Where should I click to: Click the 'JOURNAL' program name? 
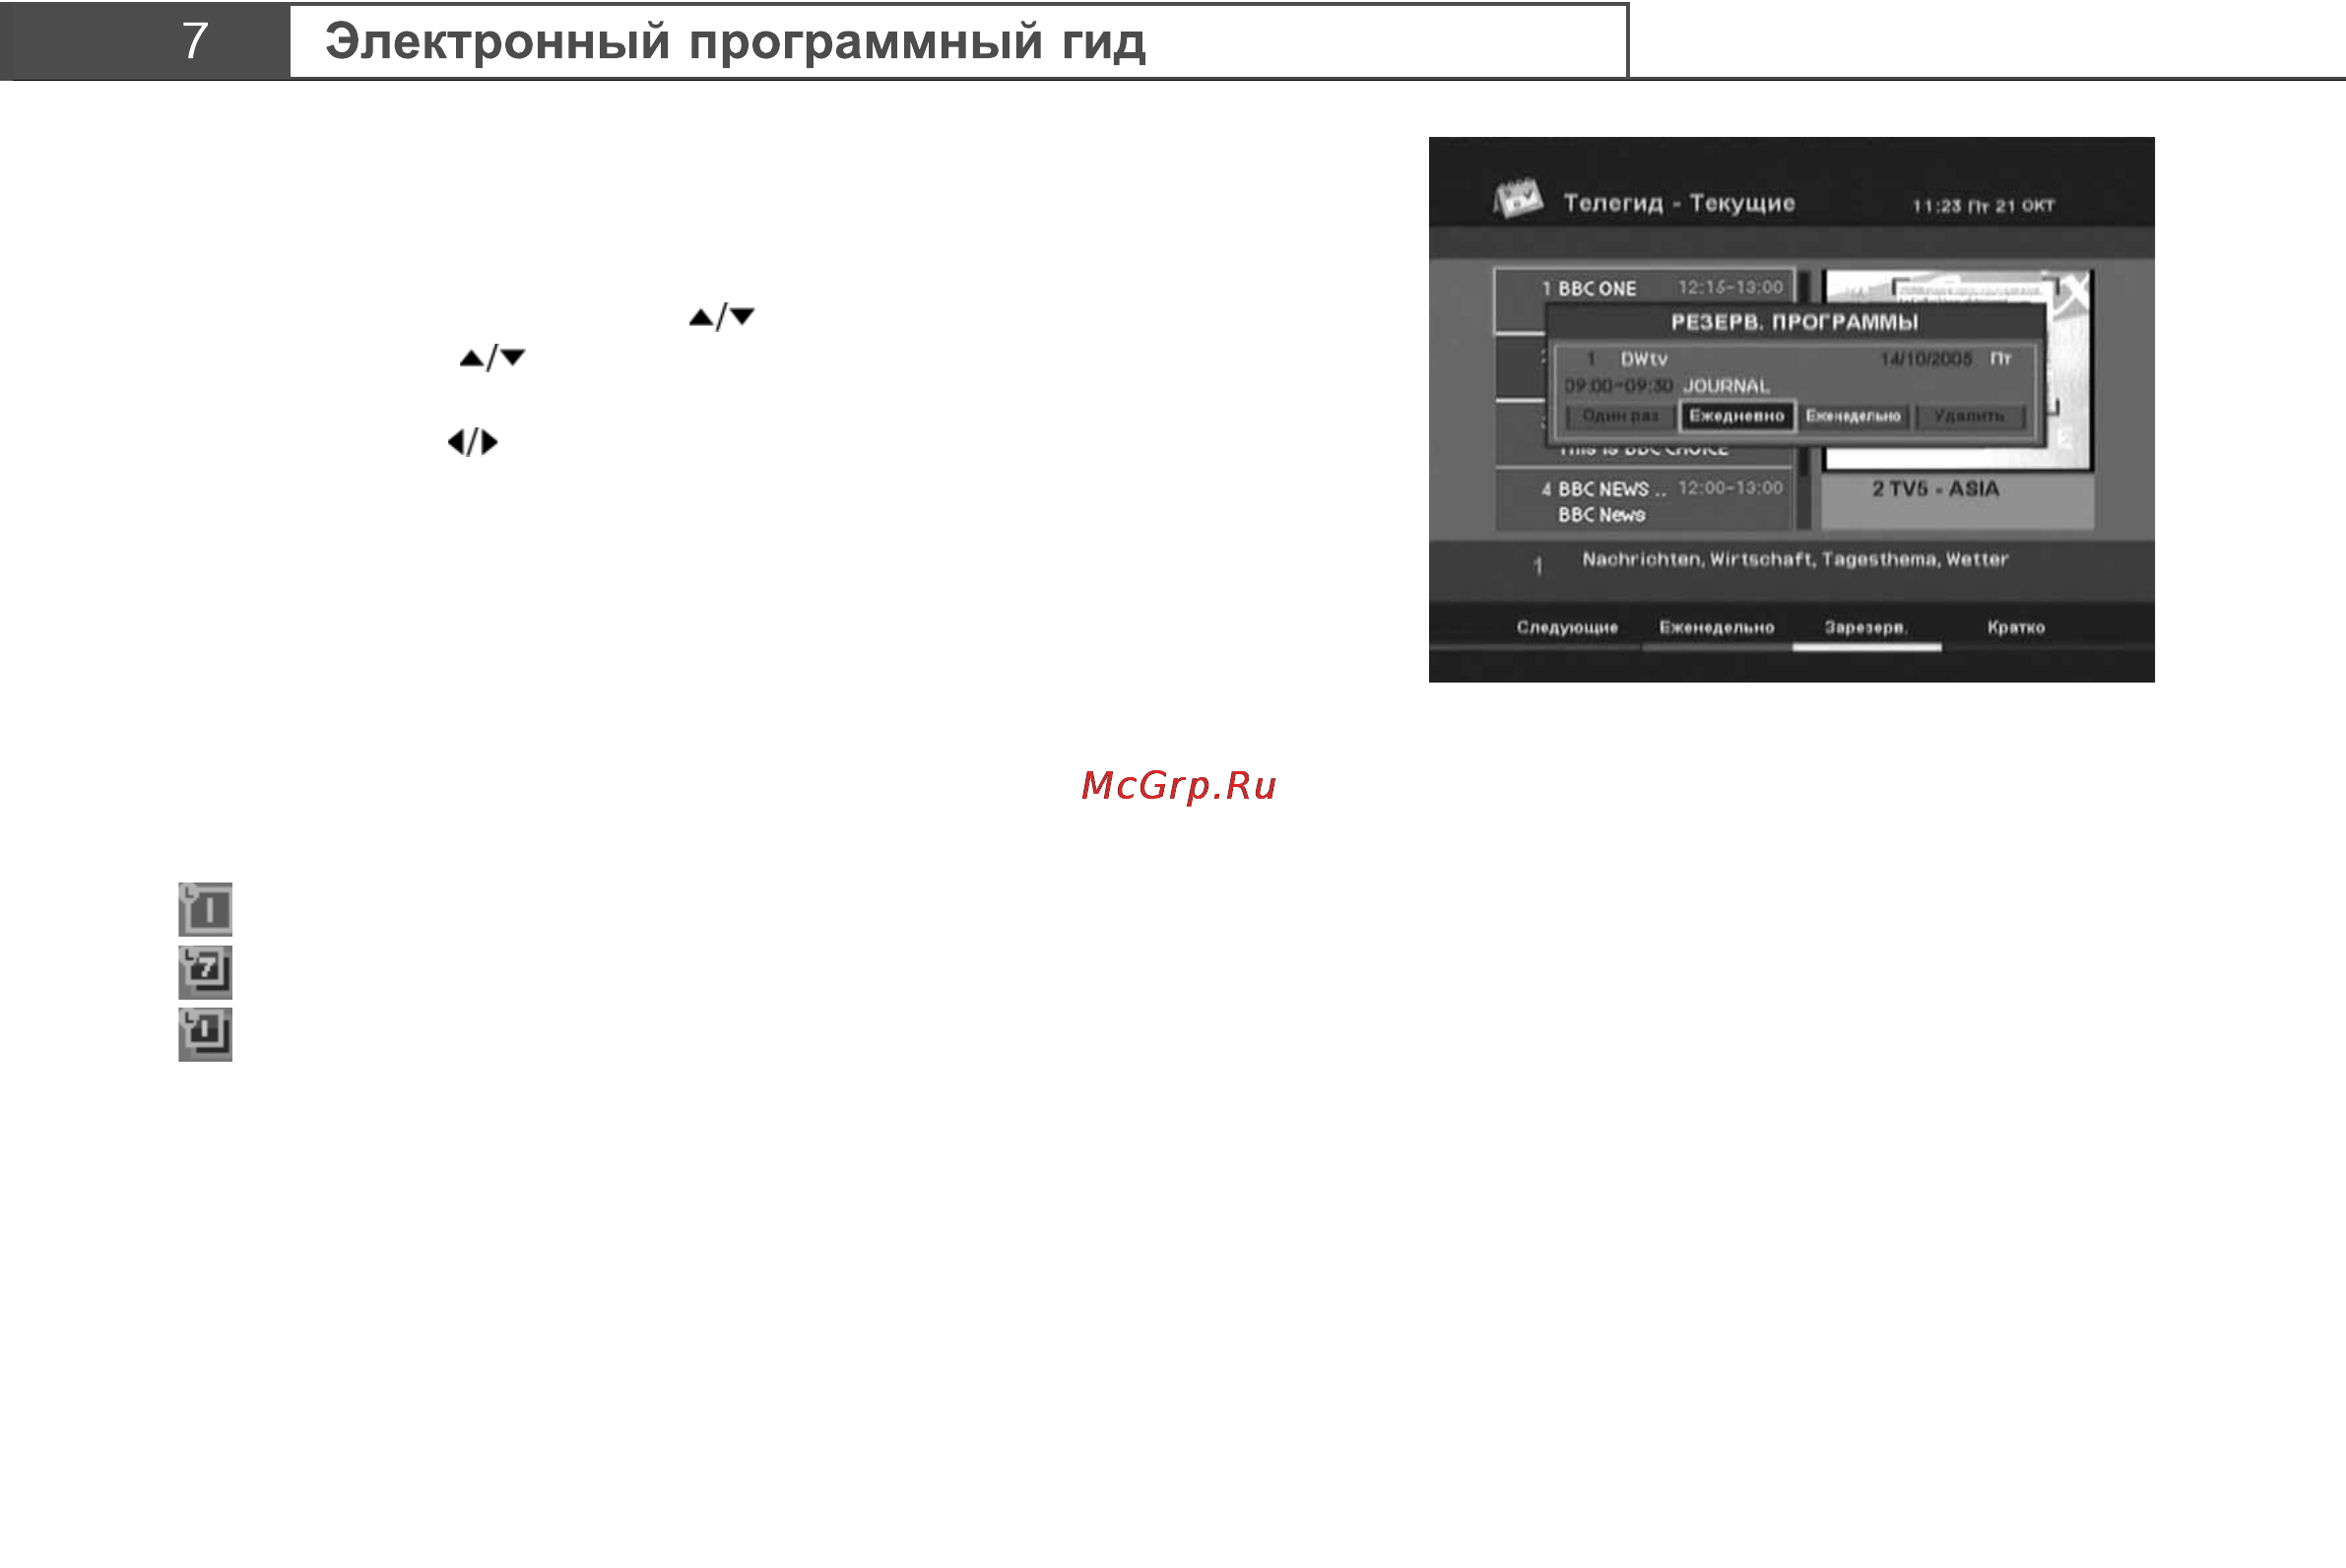tap(1726, 386)
